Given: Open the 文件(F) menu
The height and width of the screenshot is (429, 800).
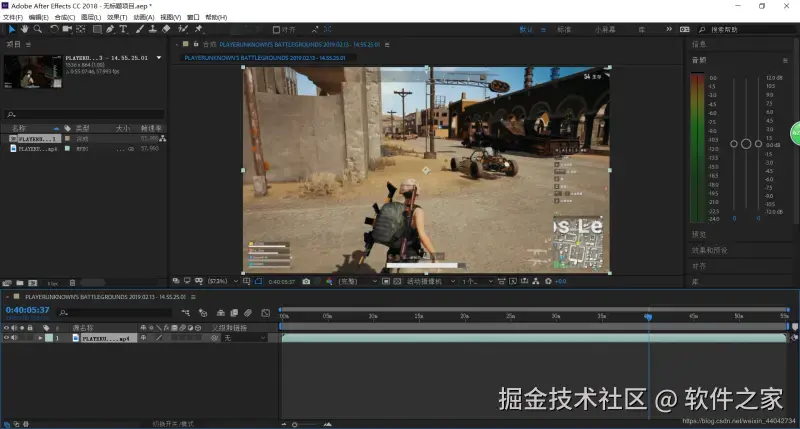Looking at the screenshot, I should pyautogui.click(x=13, y=17).
